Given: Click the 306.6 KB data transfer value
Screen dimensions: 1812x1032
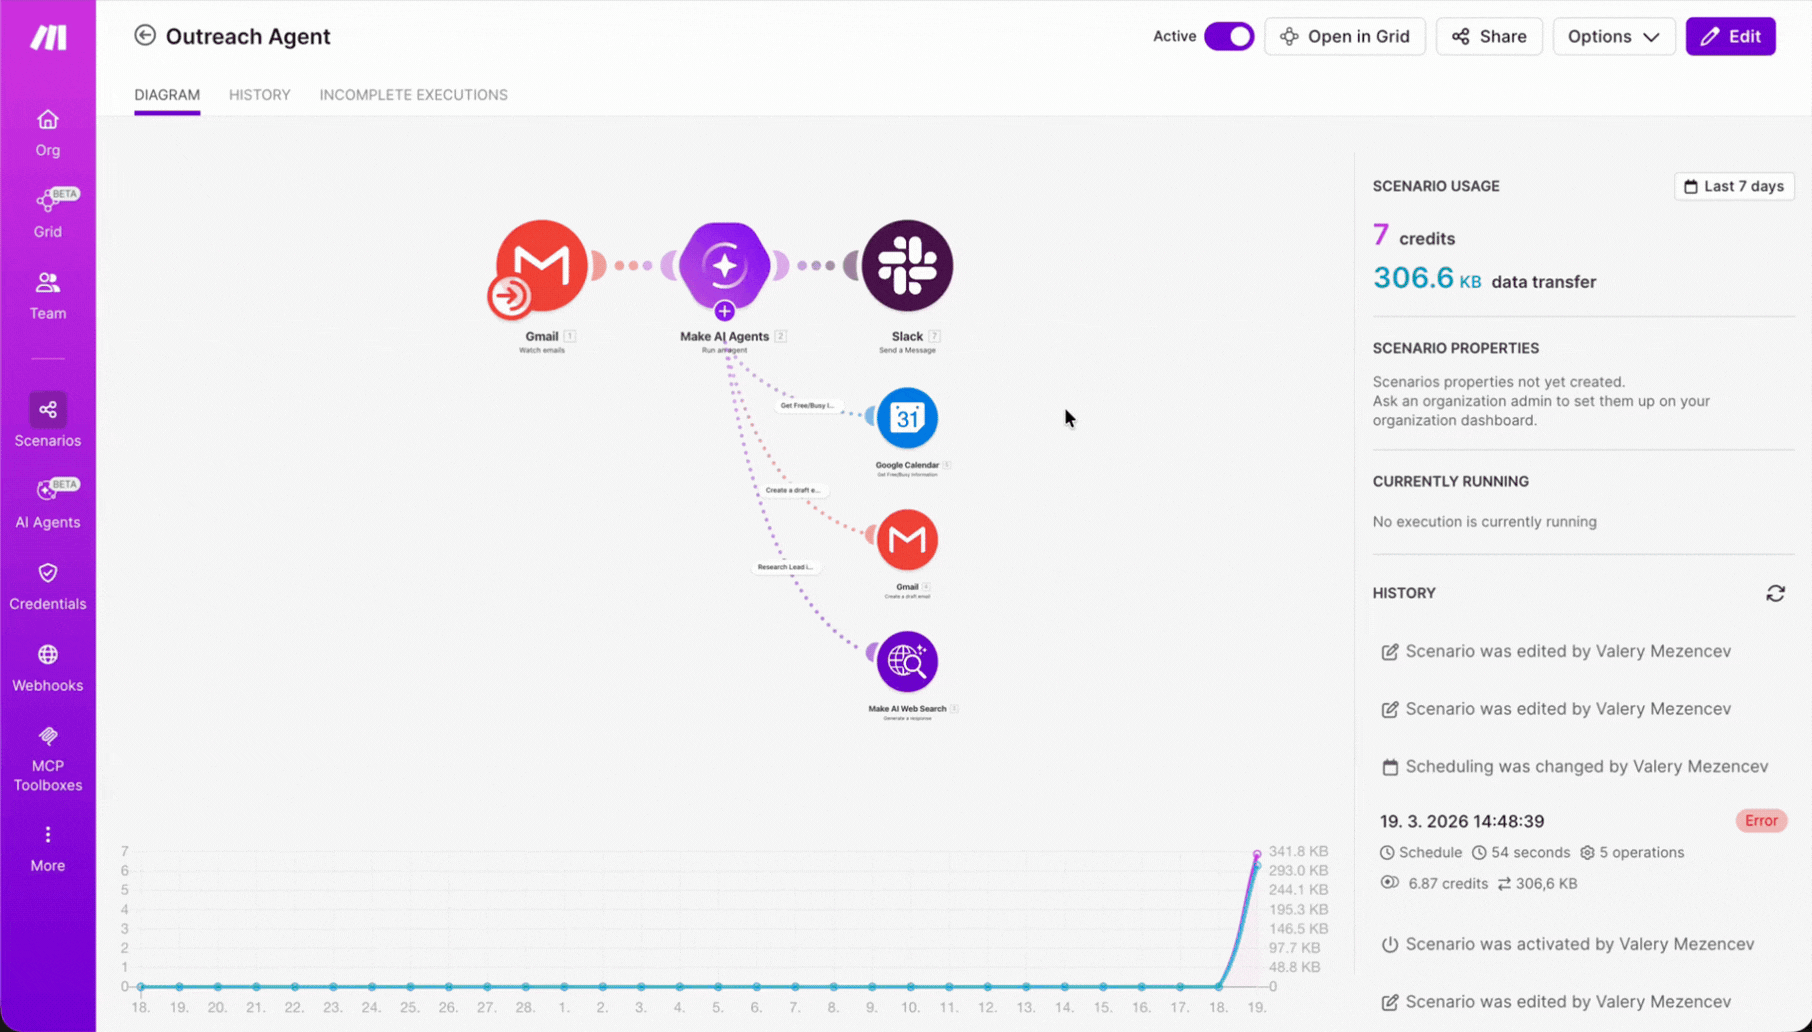Looking at the screenshot, I should 1427,278.
